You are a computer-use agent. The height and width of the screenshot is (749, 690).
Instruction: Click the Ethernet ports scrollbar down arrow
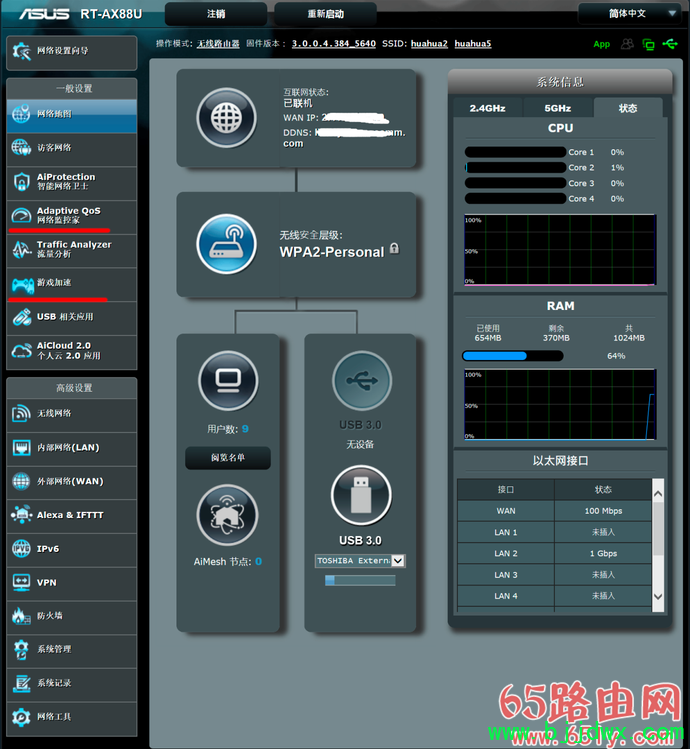(x=658, y=596)
